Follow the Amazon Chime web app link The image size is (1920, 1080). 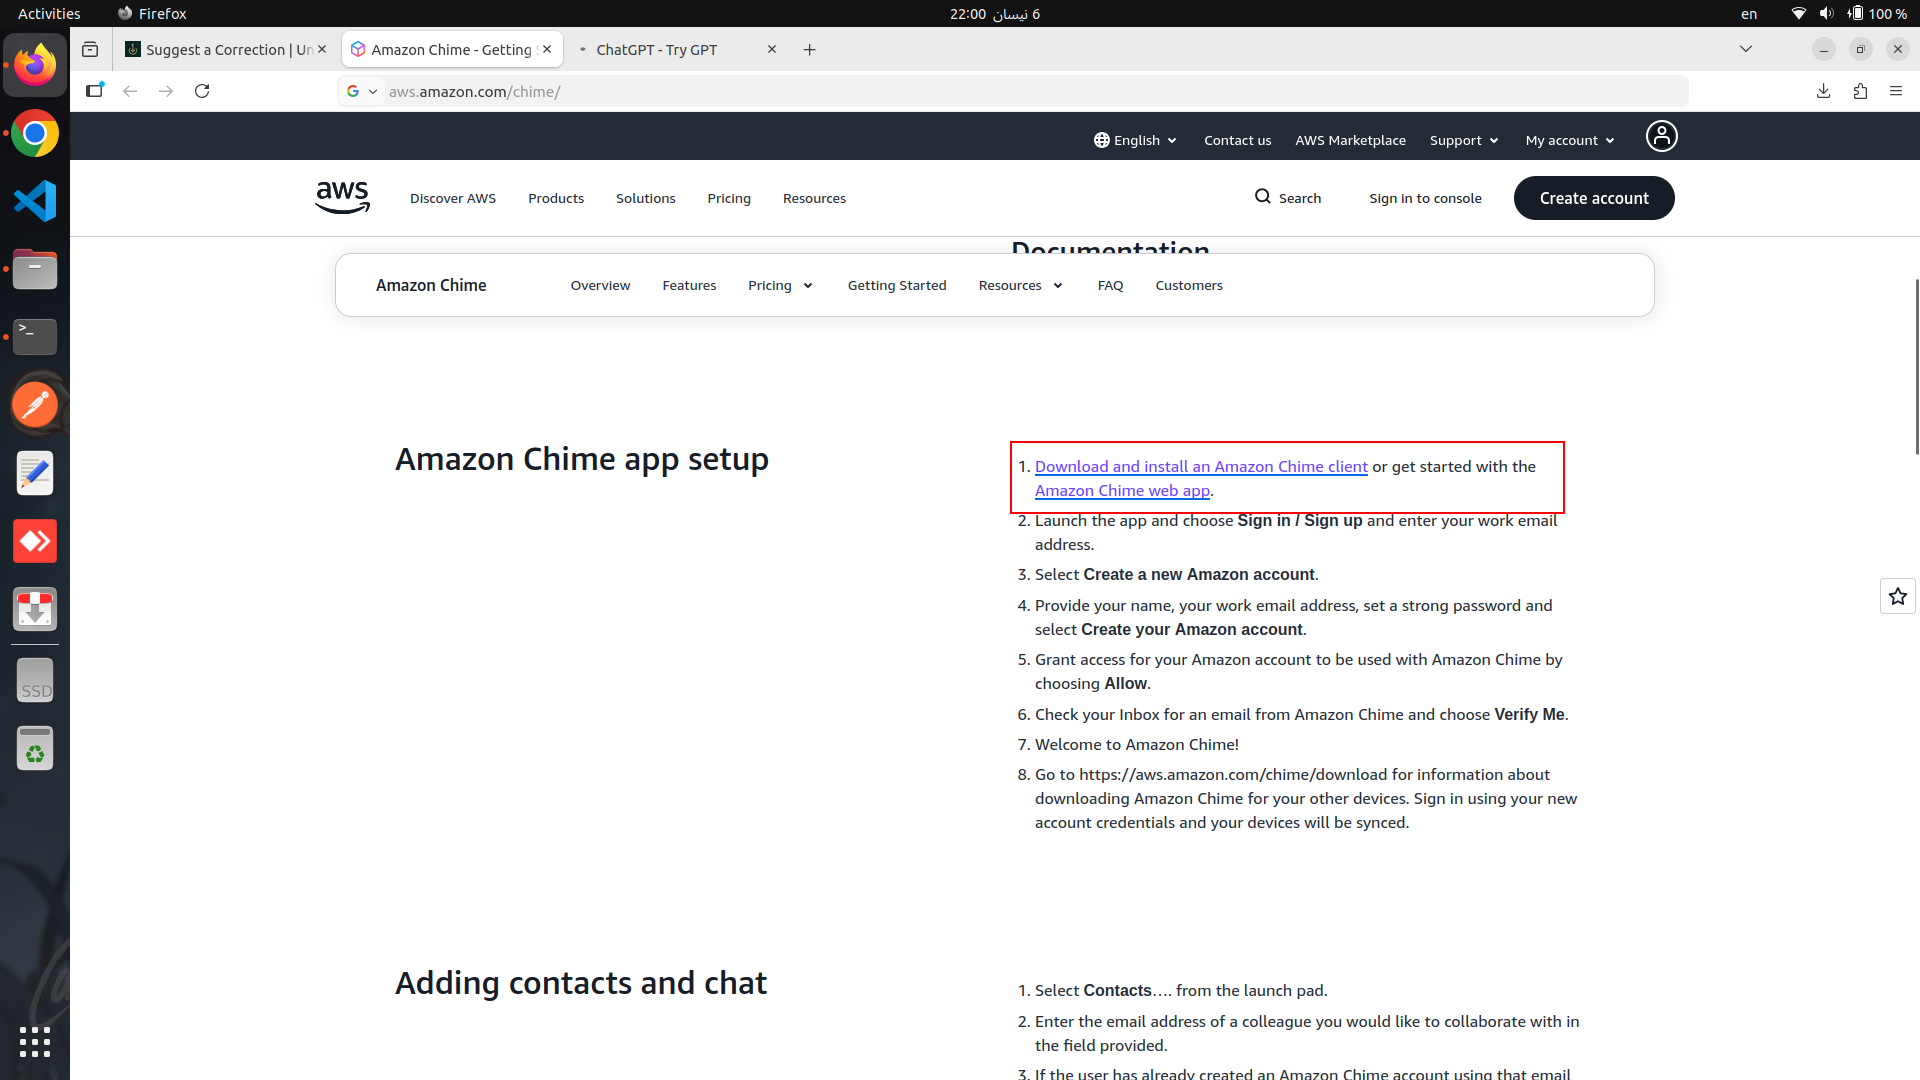click(x=1122, y=490)
